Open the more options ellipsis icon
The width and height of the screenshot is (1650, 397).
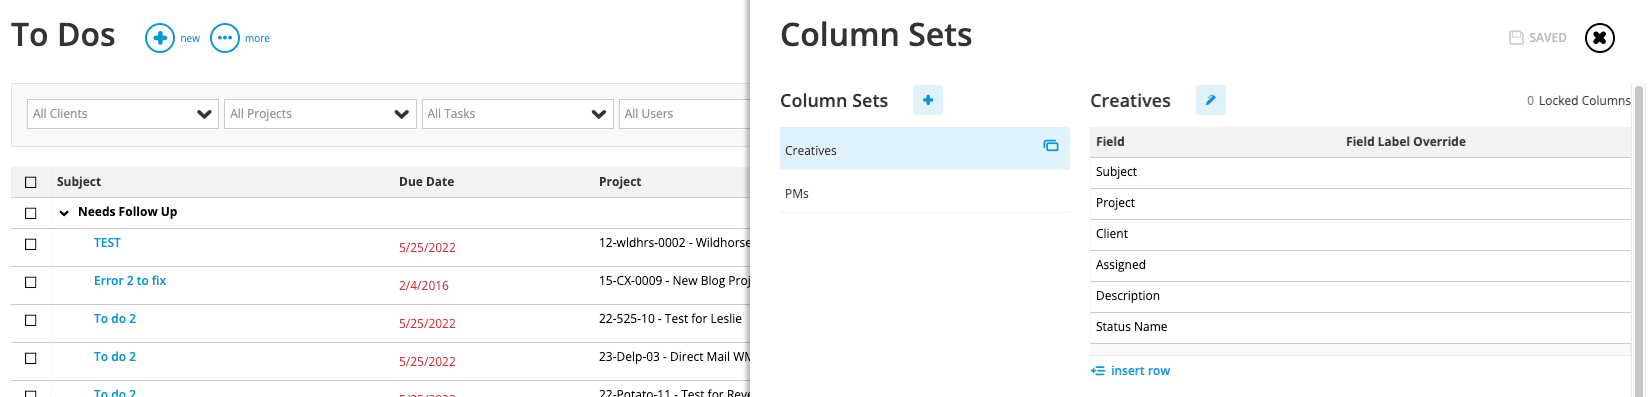(225, 38)
